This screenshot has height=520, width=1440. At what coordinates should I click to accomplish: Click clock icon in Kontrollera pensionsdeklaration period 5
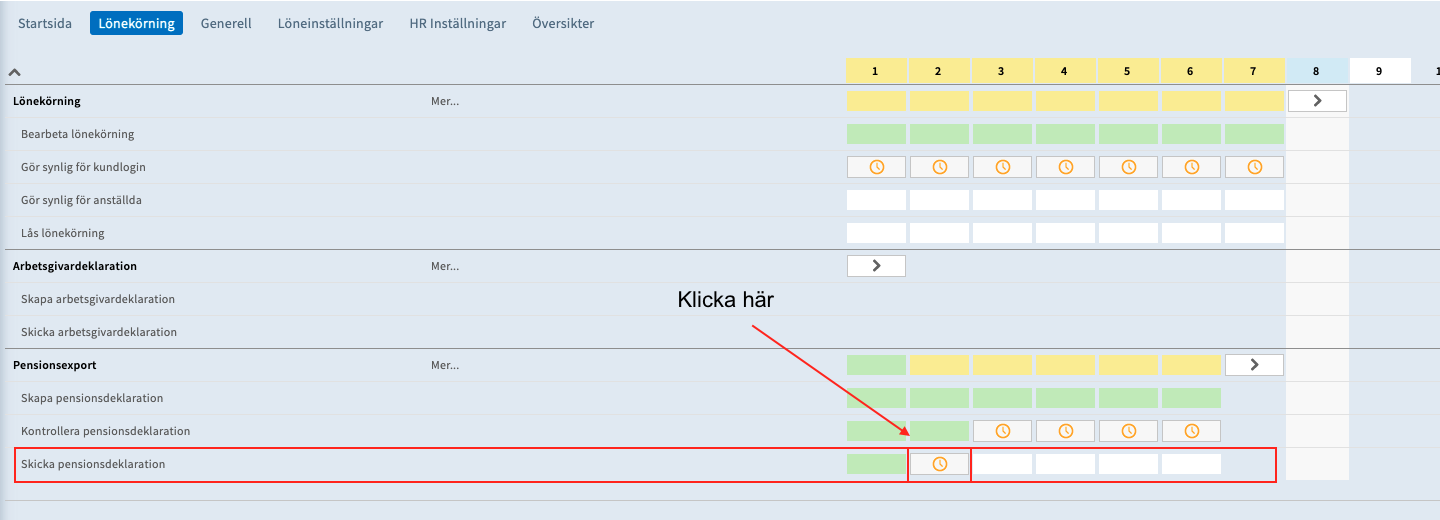click(1128, 431)
